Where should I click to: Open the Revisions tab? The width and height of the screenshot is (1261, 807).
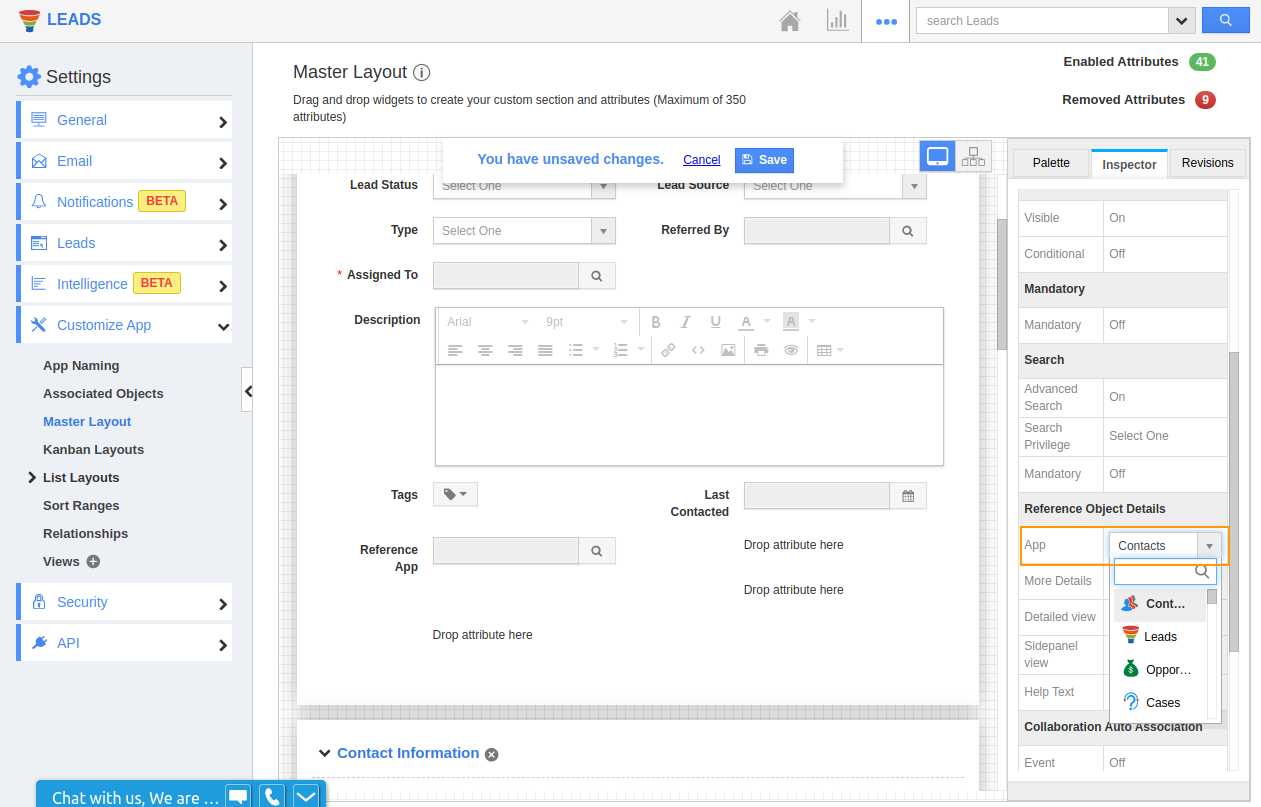[1207, 163]
